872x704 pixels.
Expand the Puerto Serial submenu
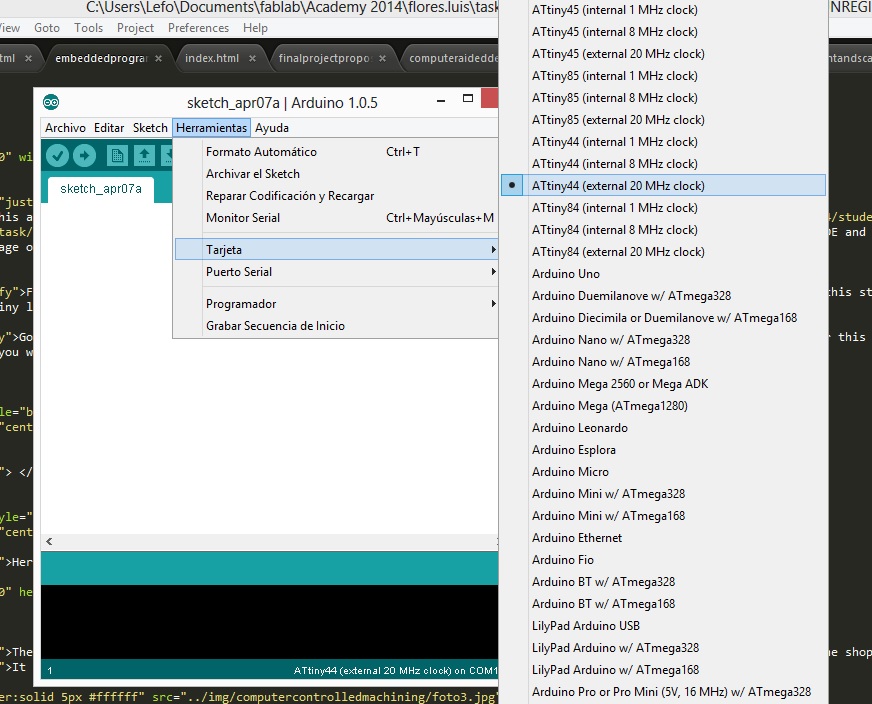tap(336, 272)
